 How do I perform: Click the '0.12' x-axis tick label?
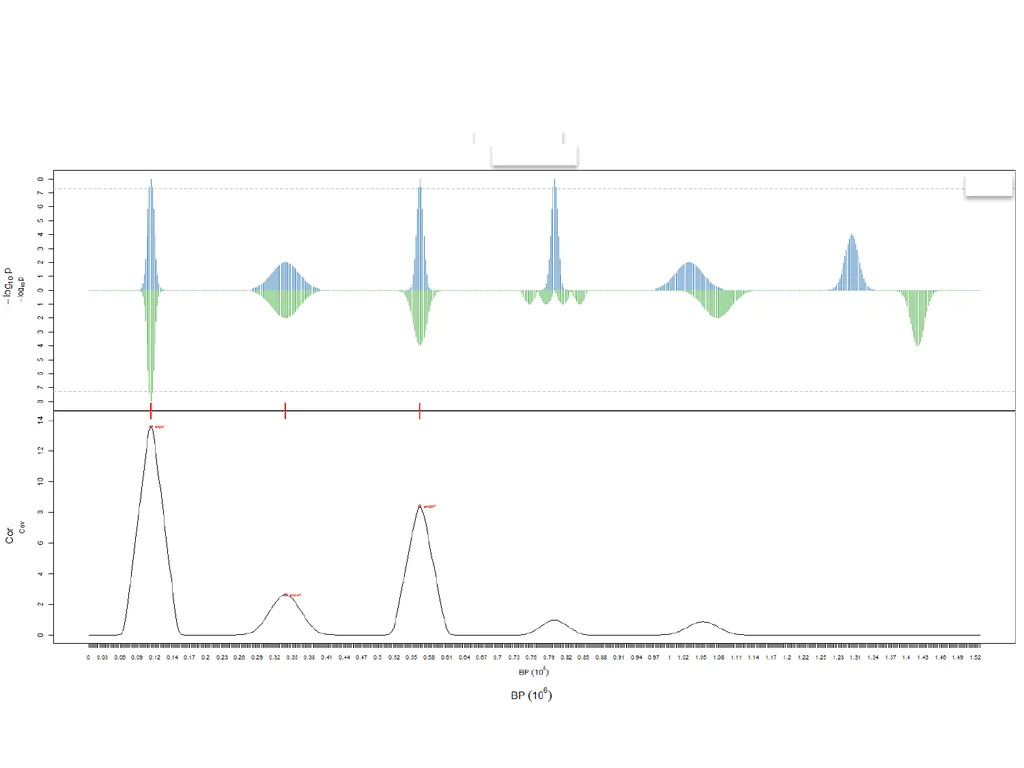(155, 658)
